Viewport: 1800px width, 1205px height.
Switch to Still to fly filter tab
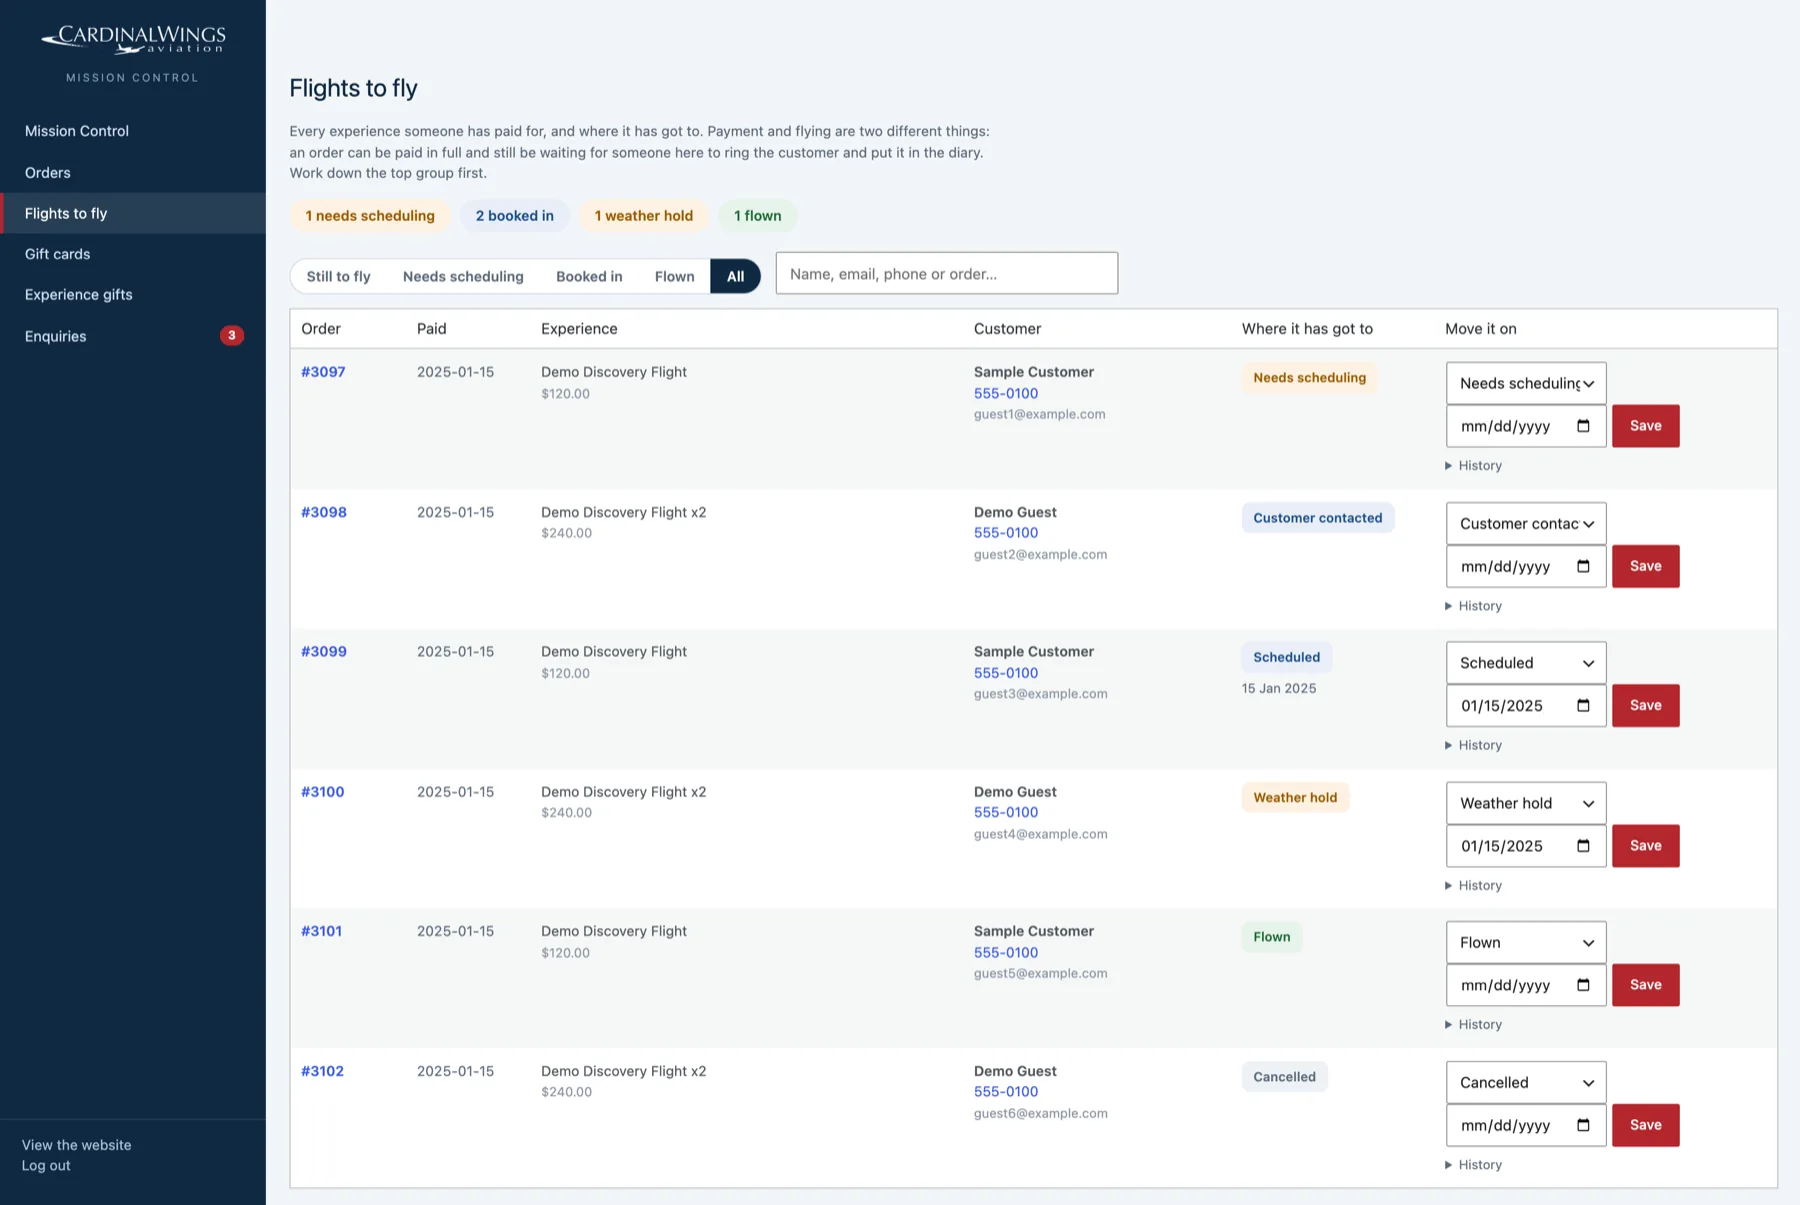(x=338, y=276)
